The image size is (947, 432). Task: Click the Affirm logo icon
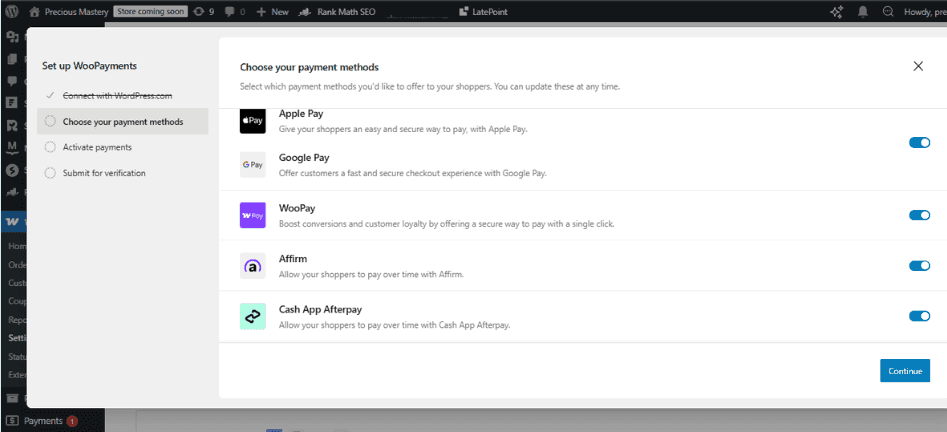[252, 266]
